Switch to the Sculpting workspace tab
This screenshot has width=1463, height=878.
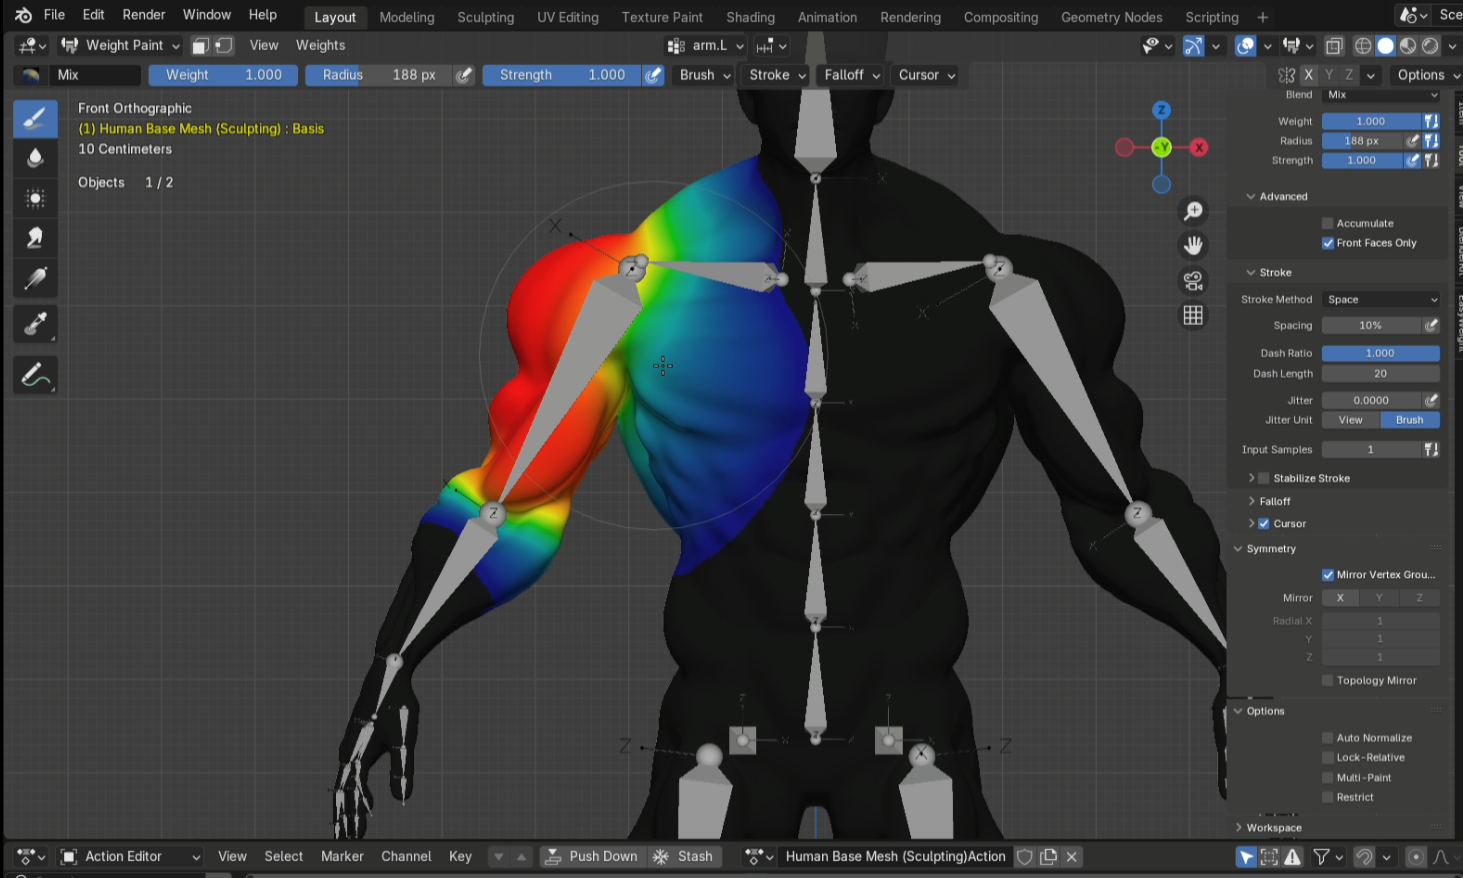coord(486,17)
